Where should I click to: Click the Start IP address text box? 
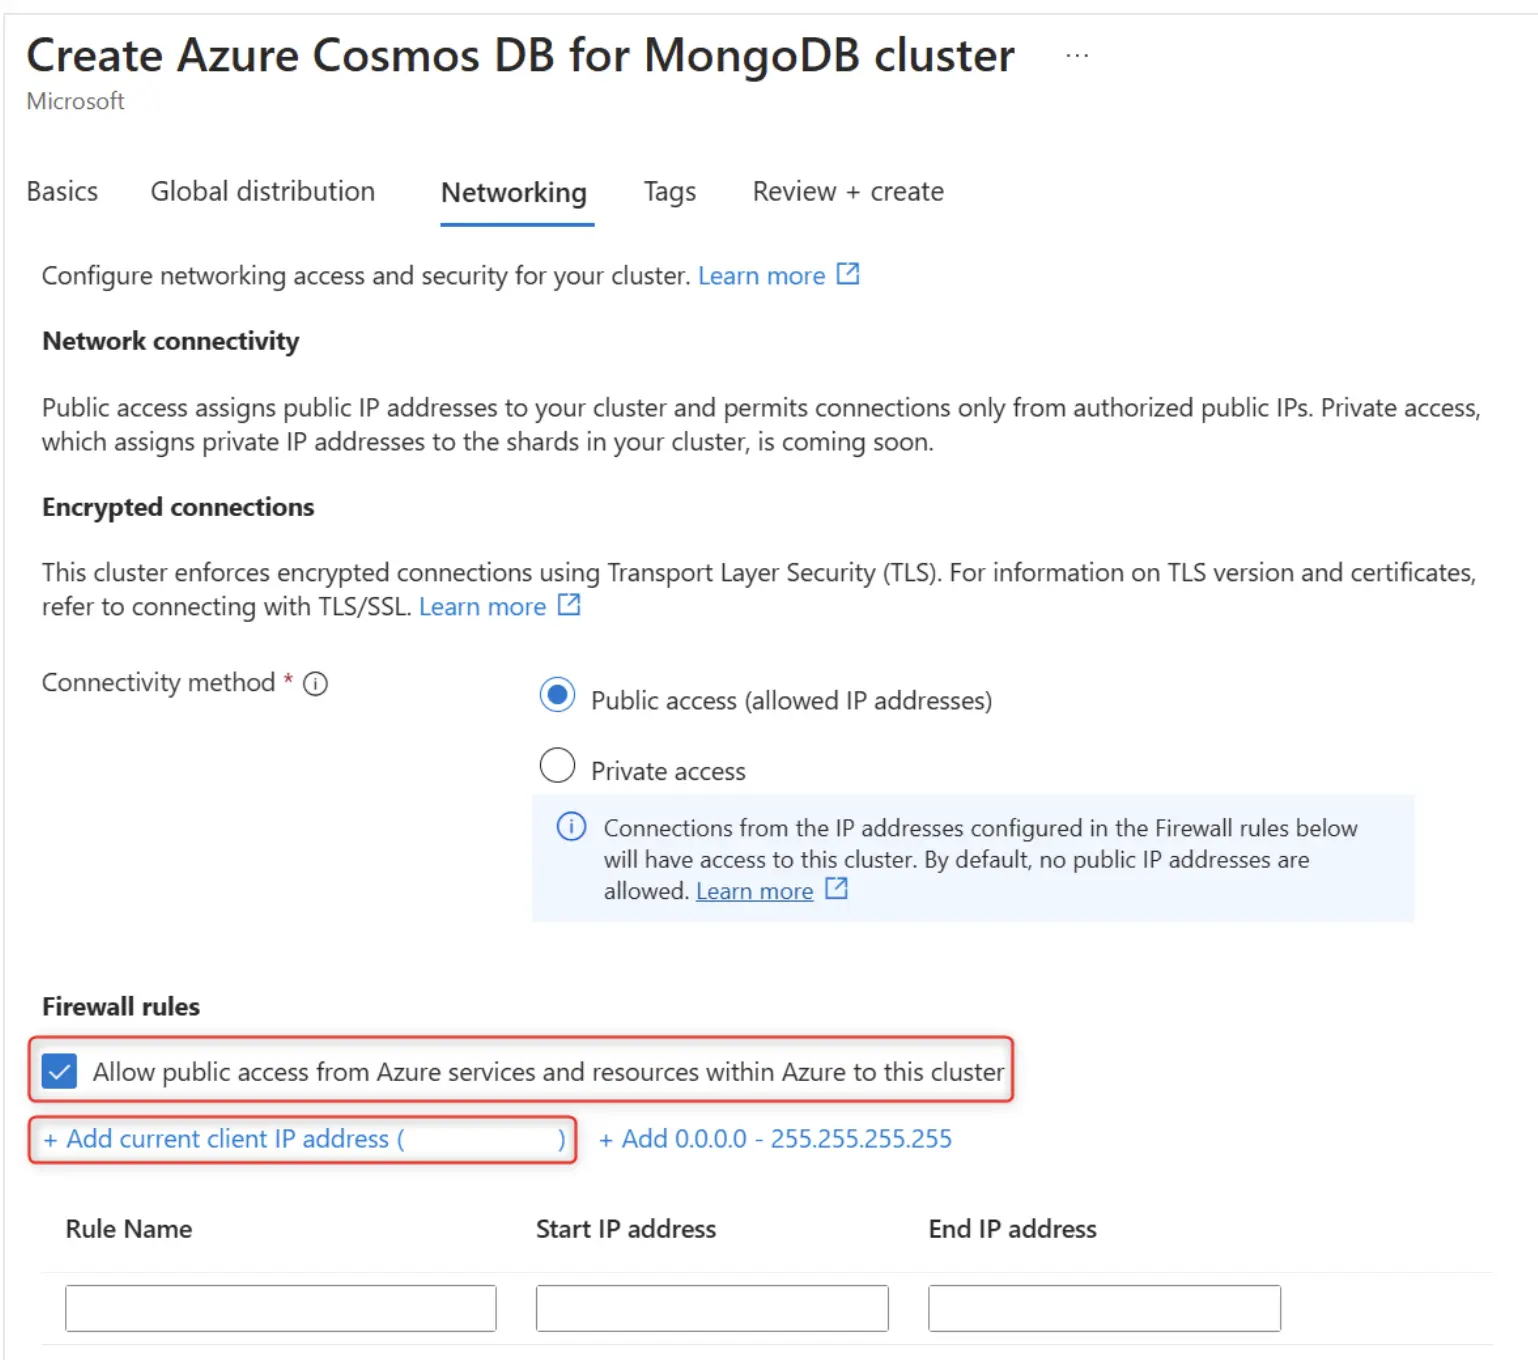[712, 1308]
